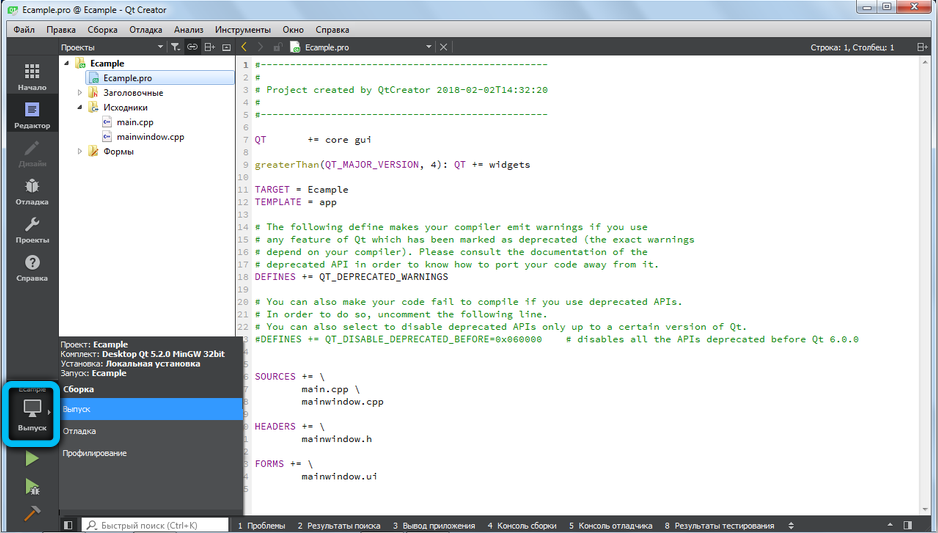Open the Проекты view dropdown
Viewport: 938px width, 533px height.
pos(112,47)
